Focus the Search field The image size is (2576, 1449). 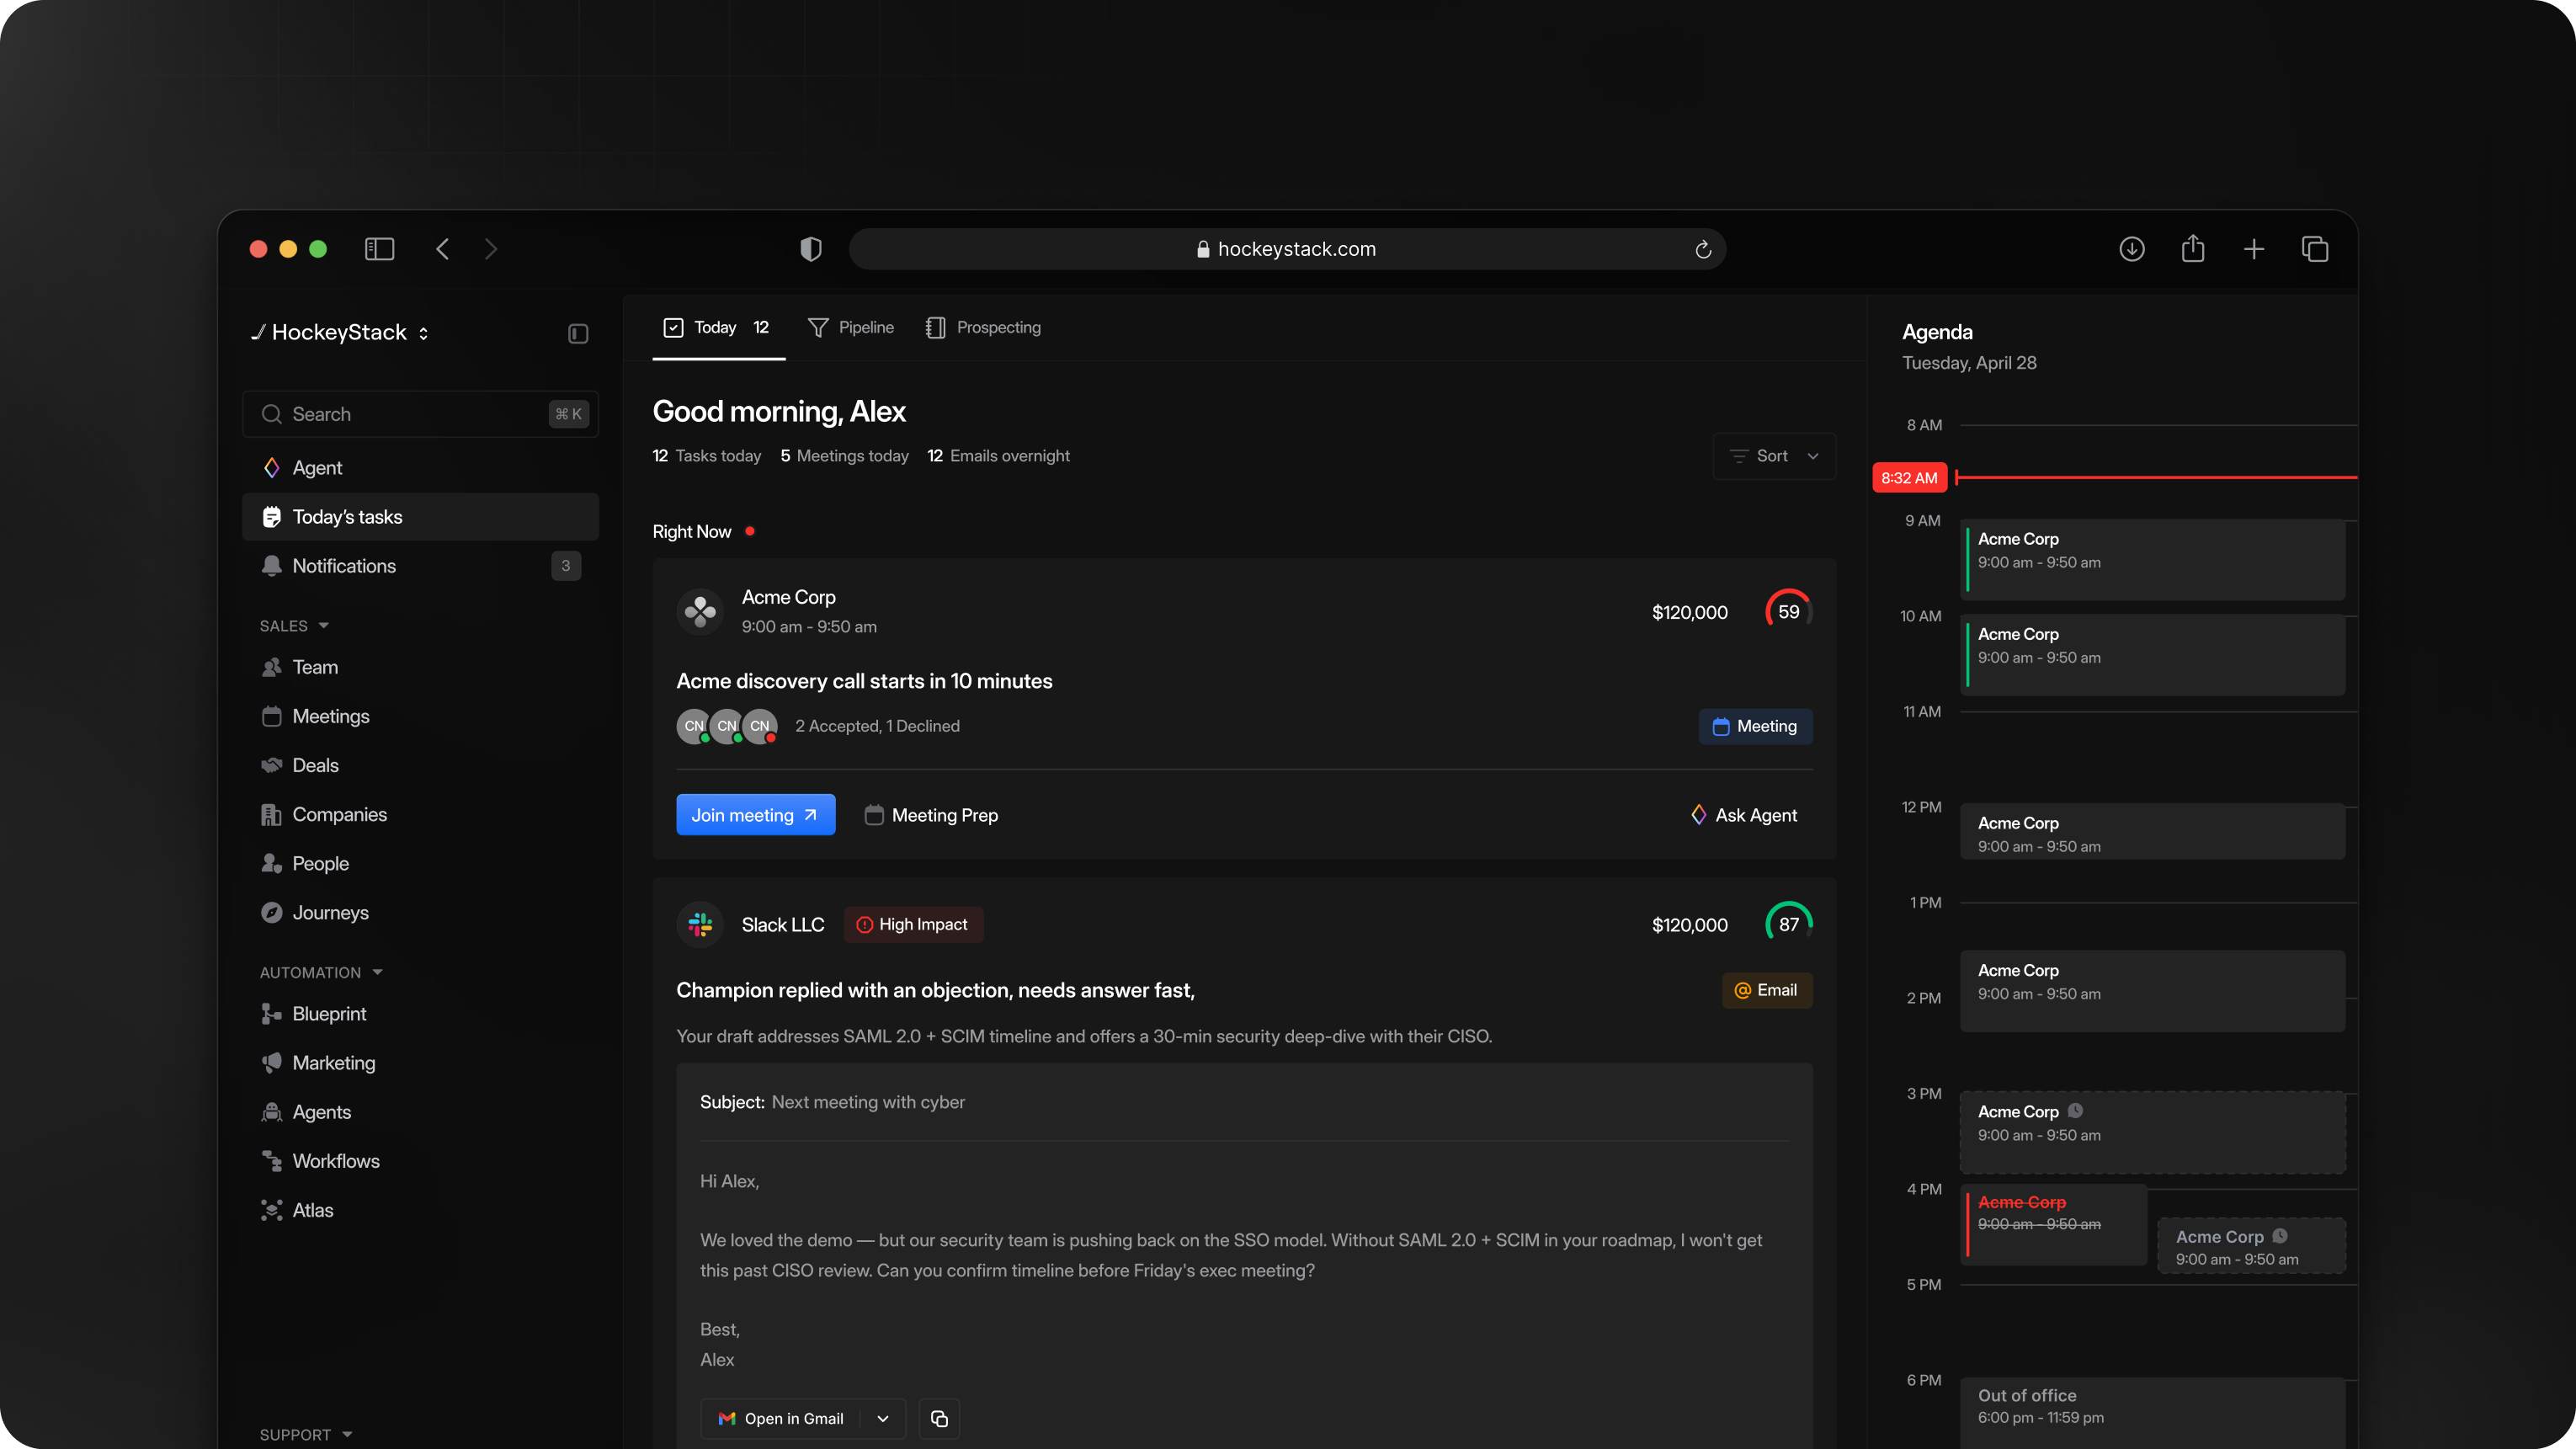click(420, 414)
